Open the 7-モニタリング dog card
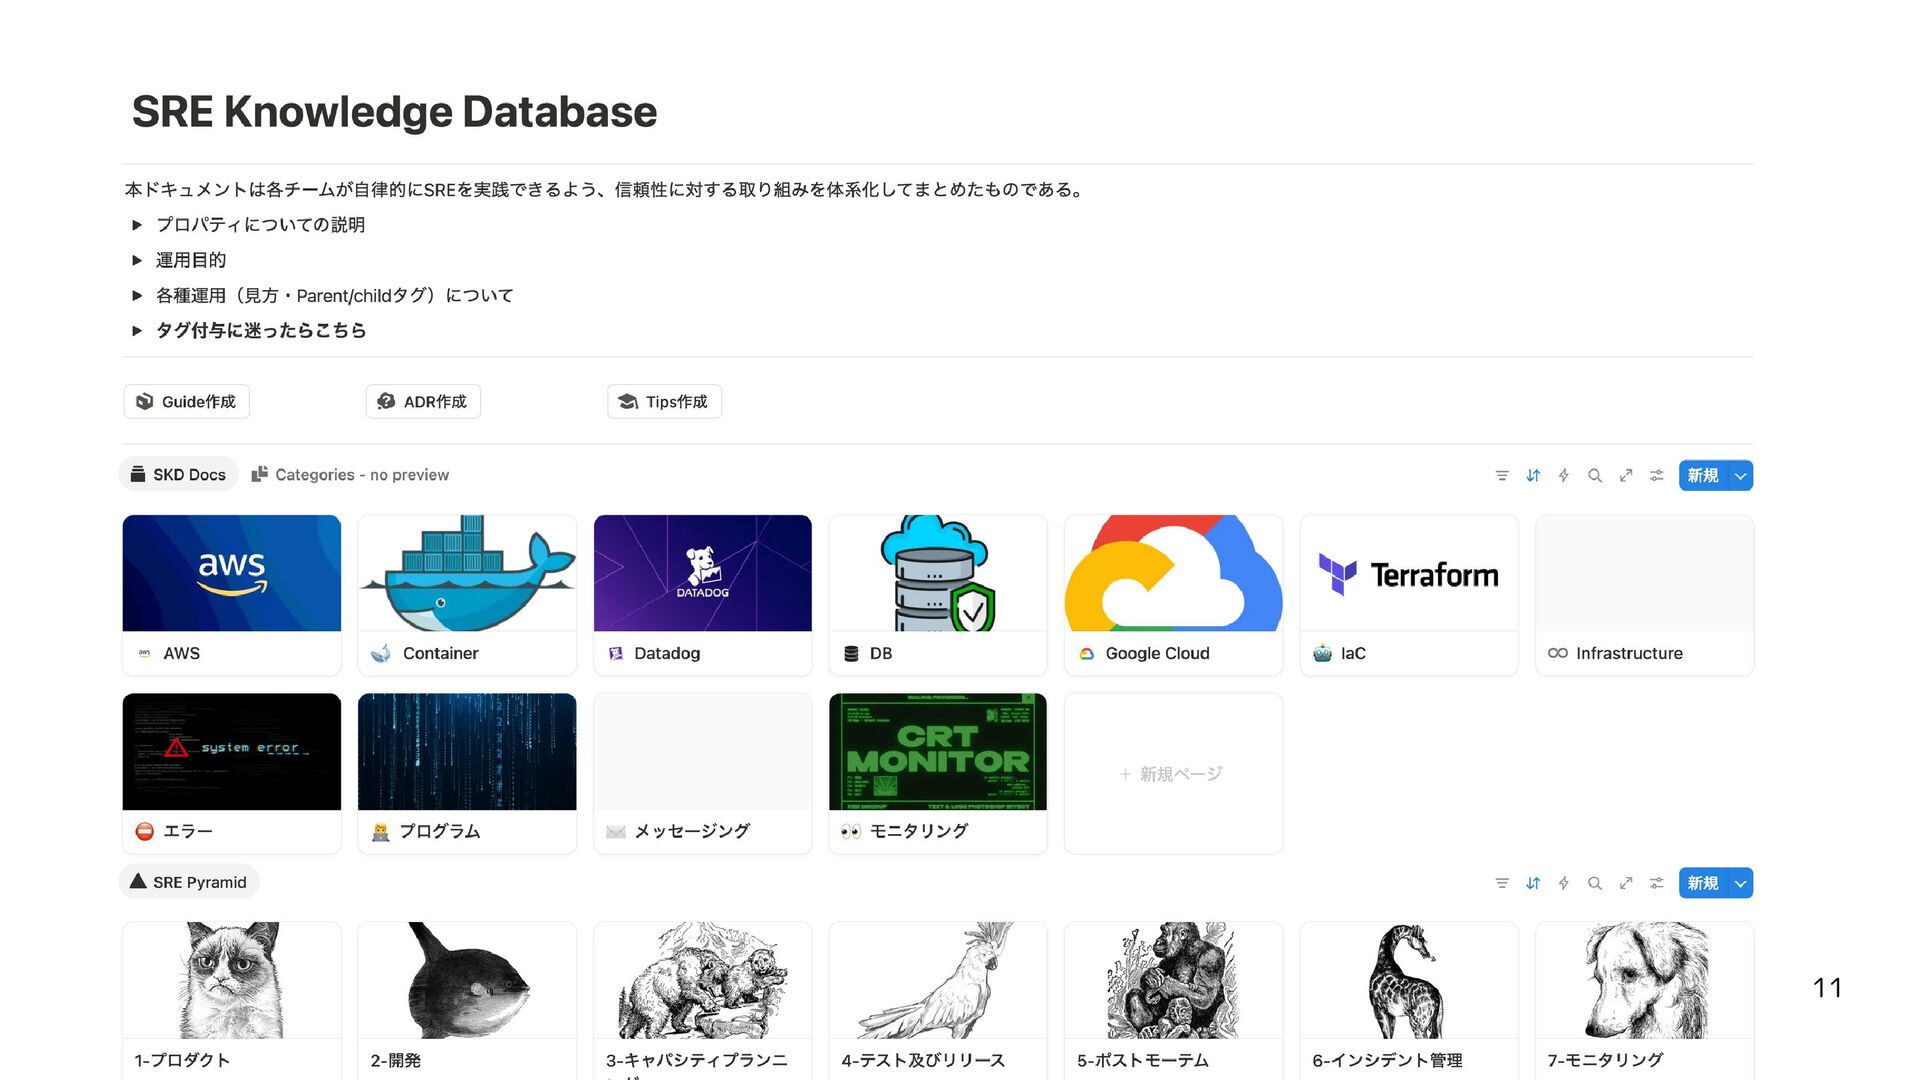Screen dimensions: 1920x1080 click(1645, 1000)
